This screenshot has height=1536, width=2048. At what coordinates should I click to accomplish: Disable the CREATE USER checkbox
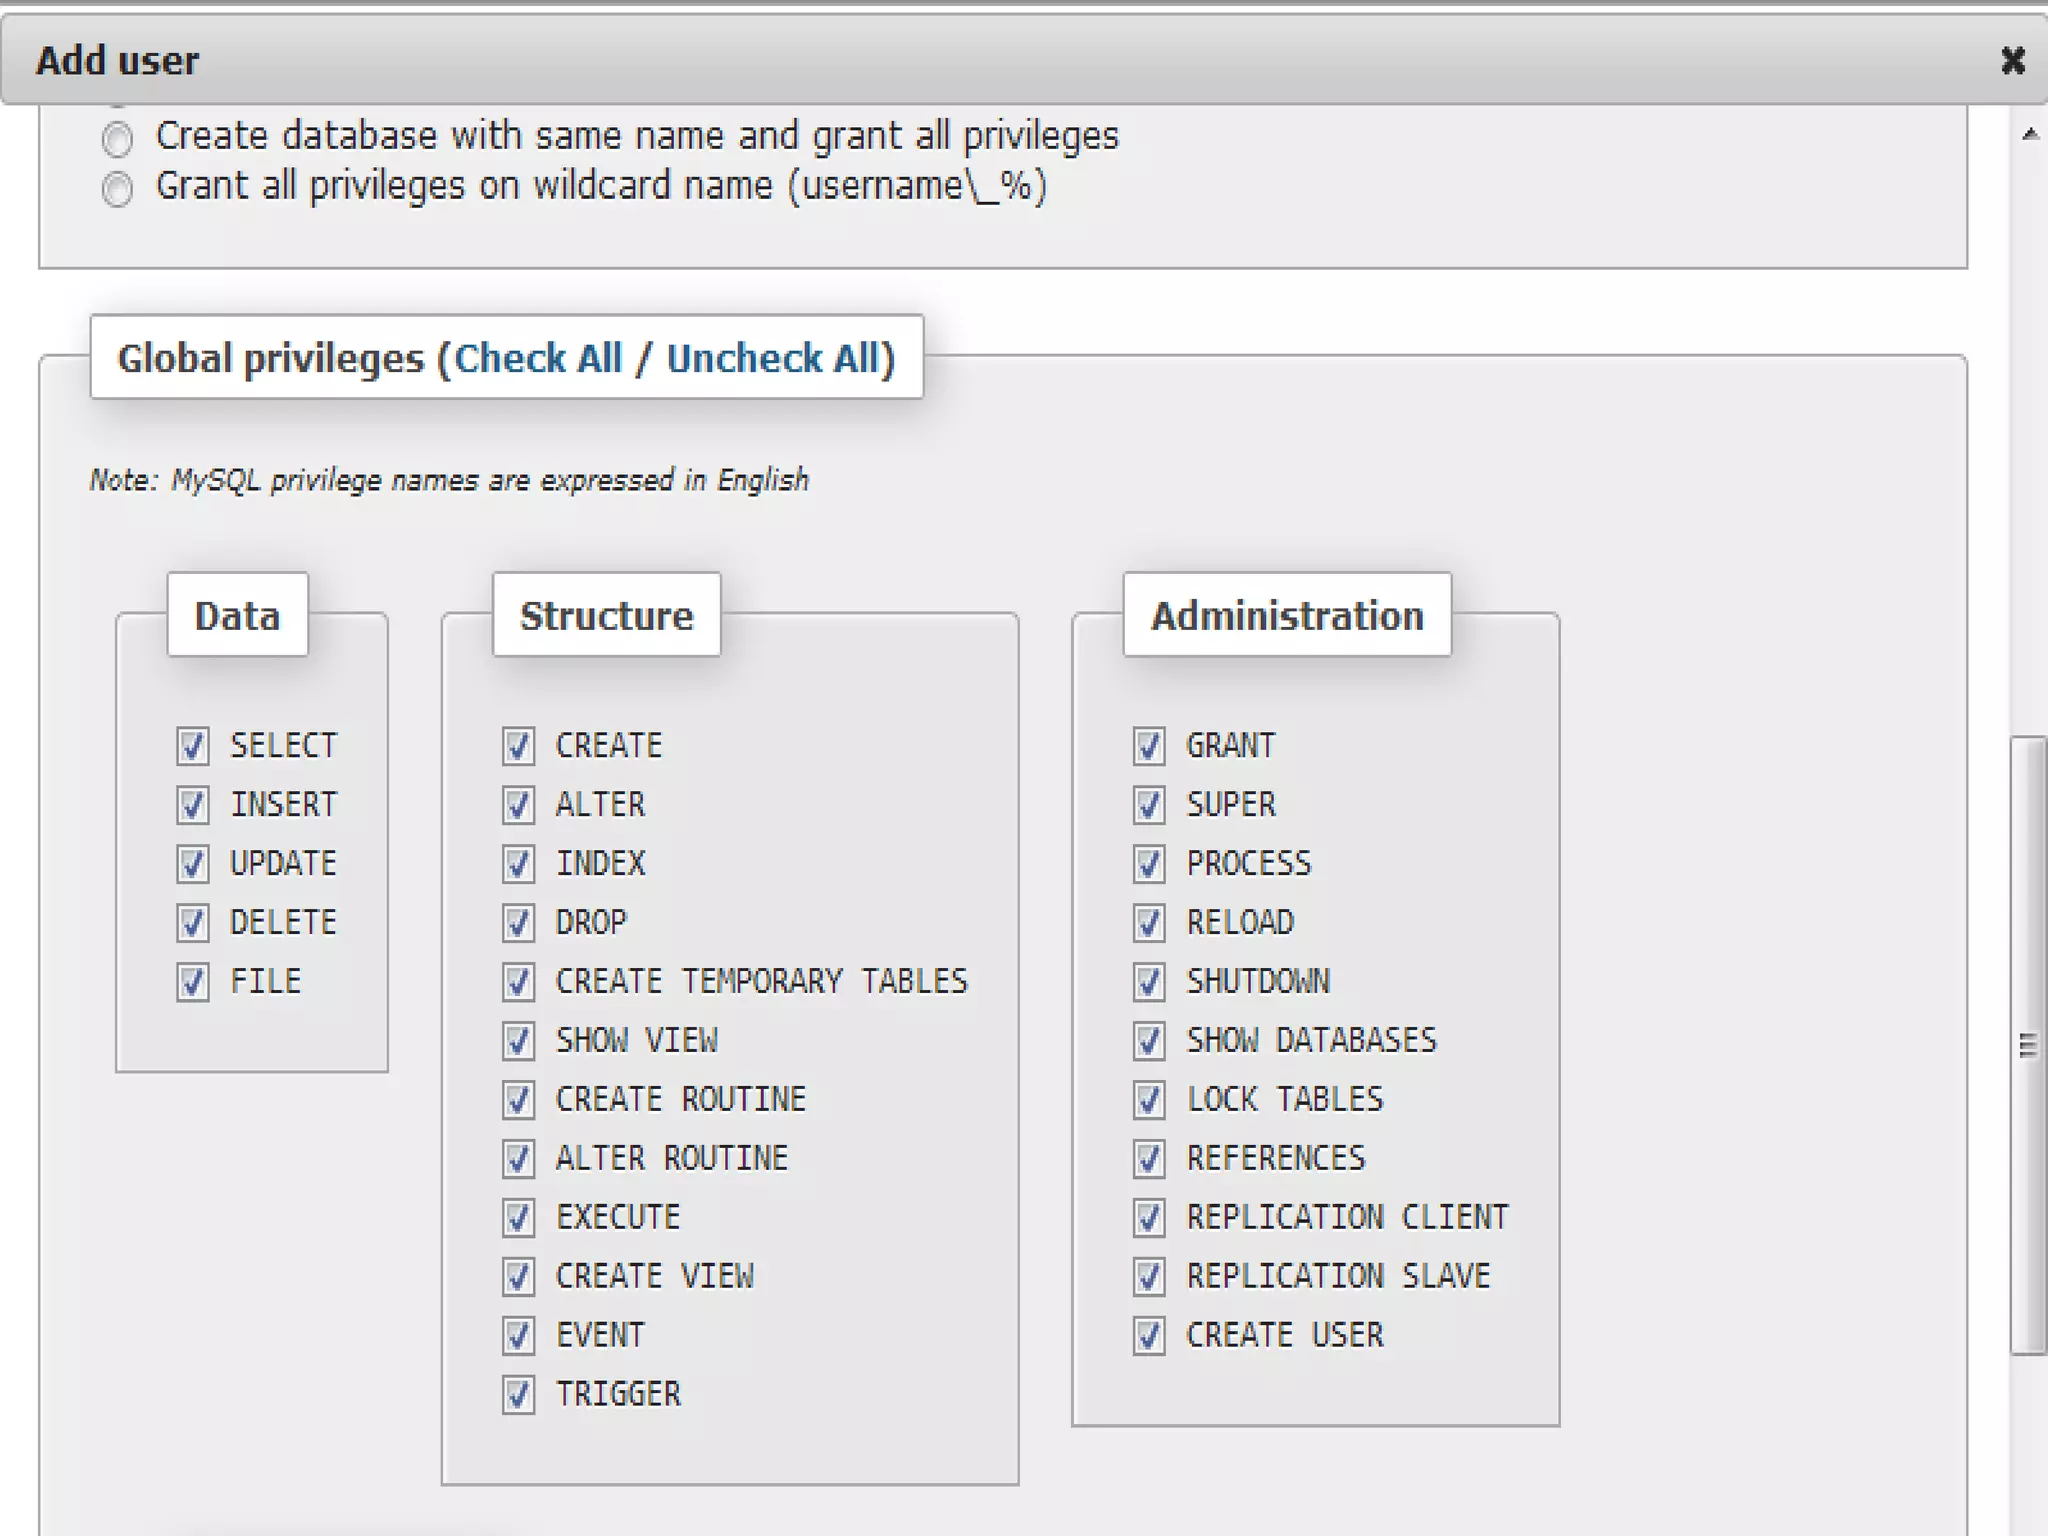tap(1149, 1336)
